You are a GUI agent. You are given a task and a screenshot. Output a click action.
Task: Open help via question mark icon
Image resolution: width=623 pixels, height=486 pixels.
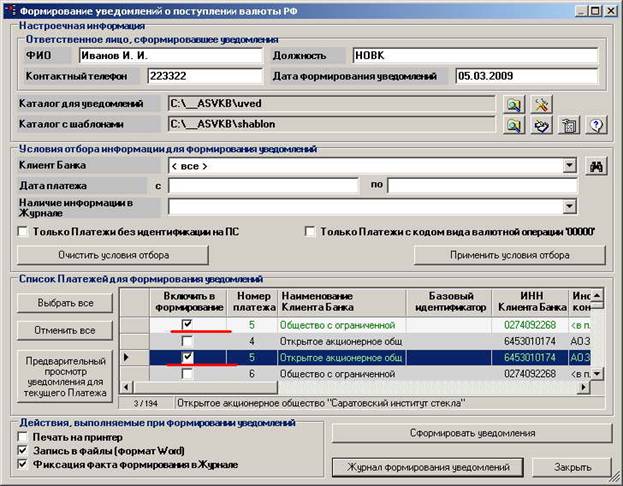coord(597,125)
